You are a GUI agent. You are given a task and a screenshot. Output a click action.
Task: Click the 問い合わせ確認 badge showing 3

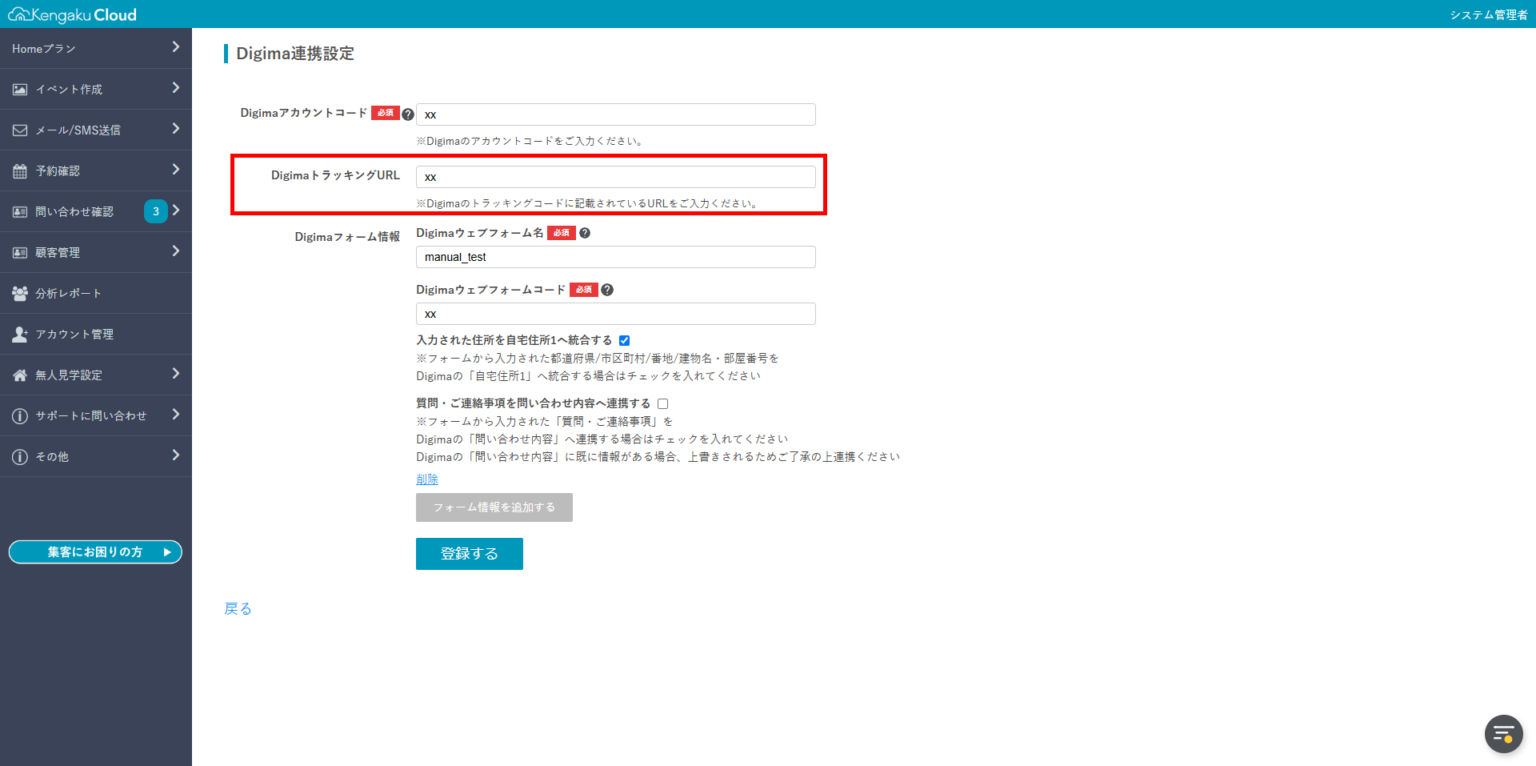click(x=155, y=211)
